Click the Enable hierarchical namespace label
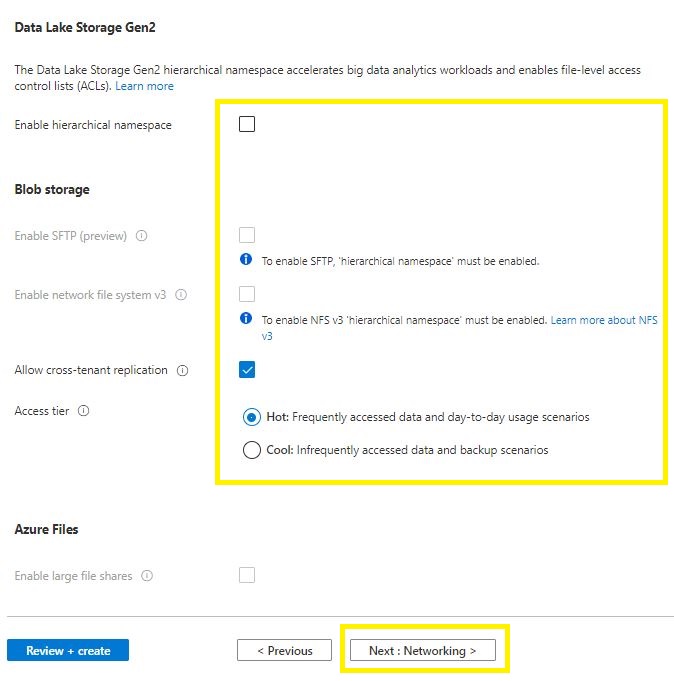The height and width of the screenshot is (681, 674). point(93,125)
